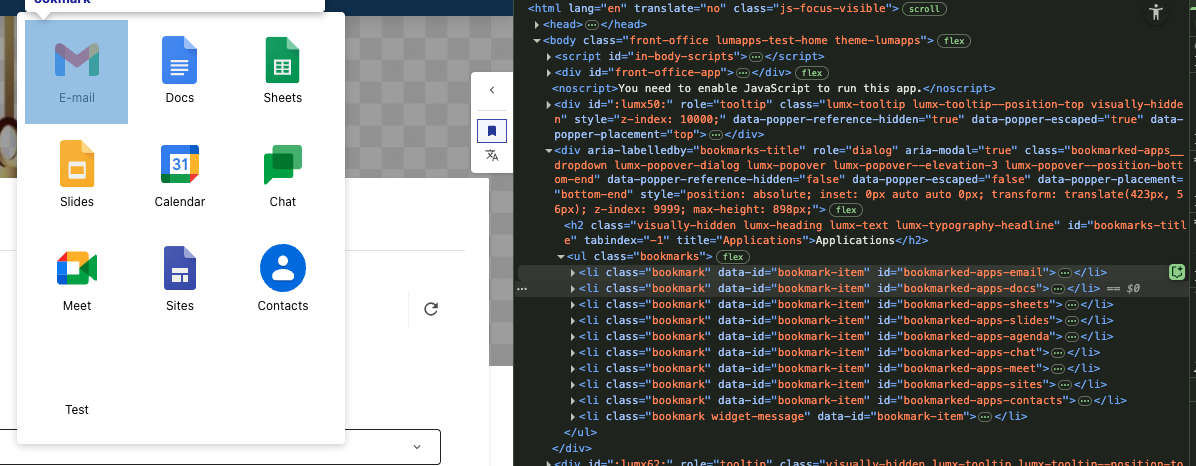Expand the widget-message li node
Screen dimensions: 1196x466
(574, 416)
